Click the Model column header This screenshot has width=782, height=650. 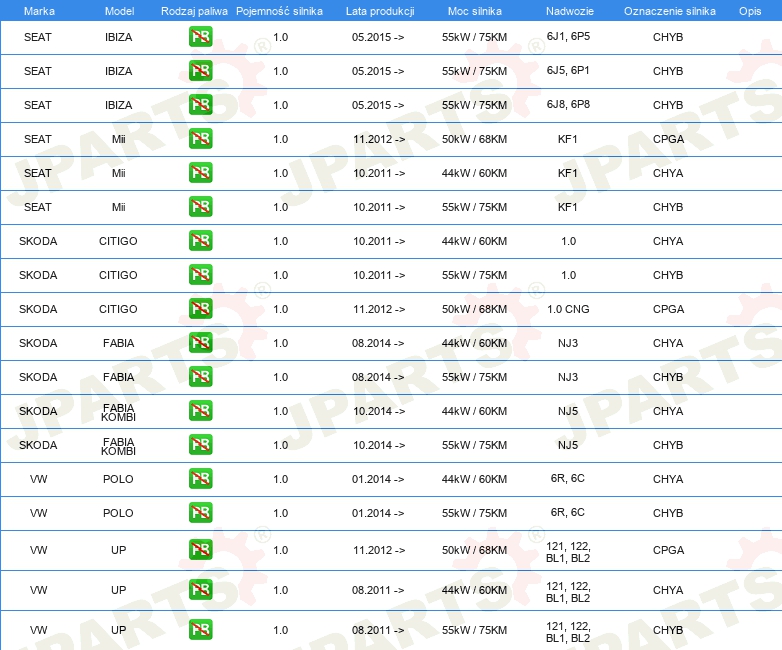pos(119,11)
